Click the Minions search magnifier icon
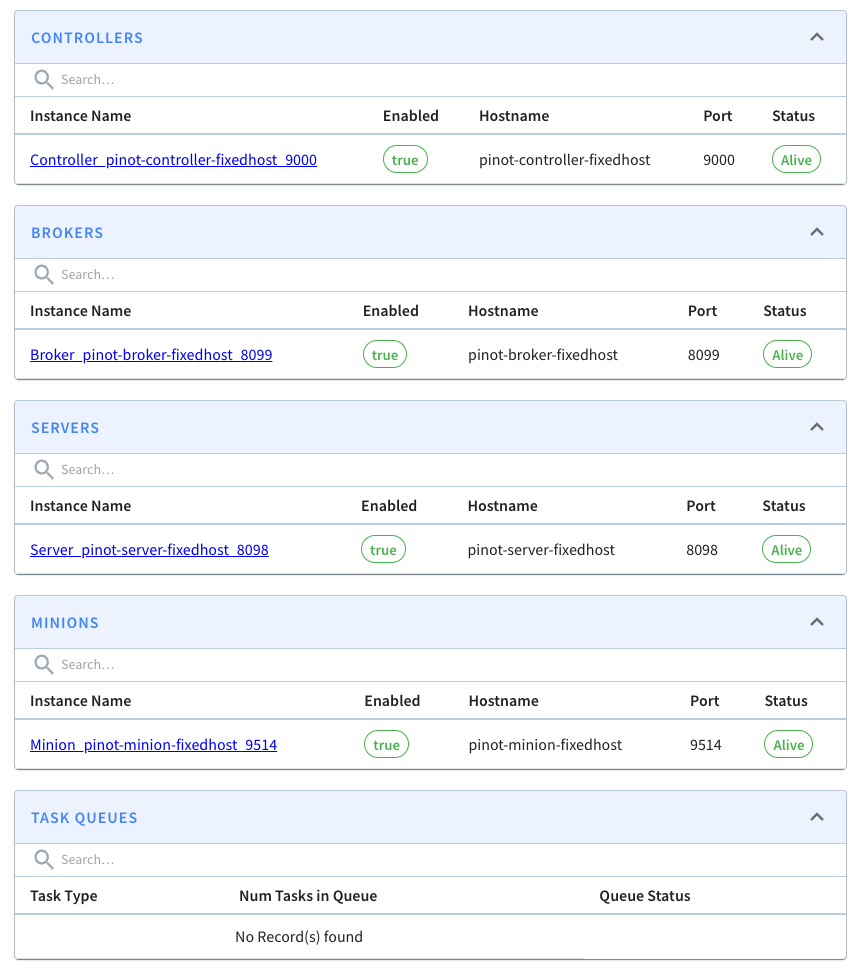 click(x=43, y=664)
